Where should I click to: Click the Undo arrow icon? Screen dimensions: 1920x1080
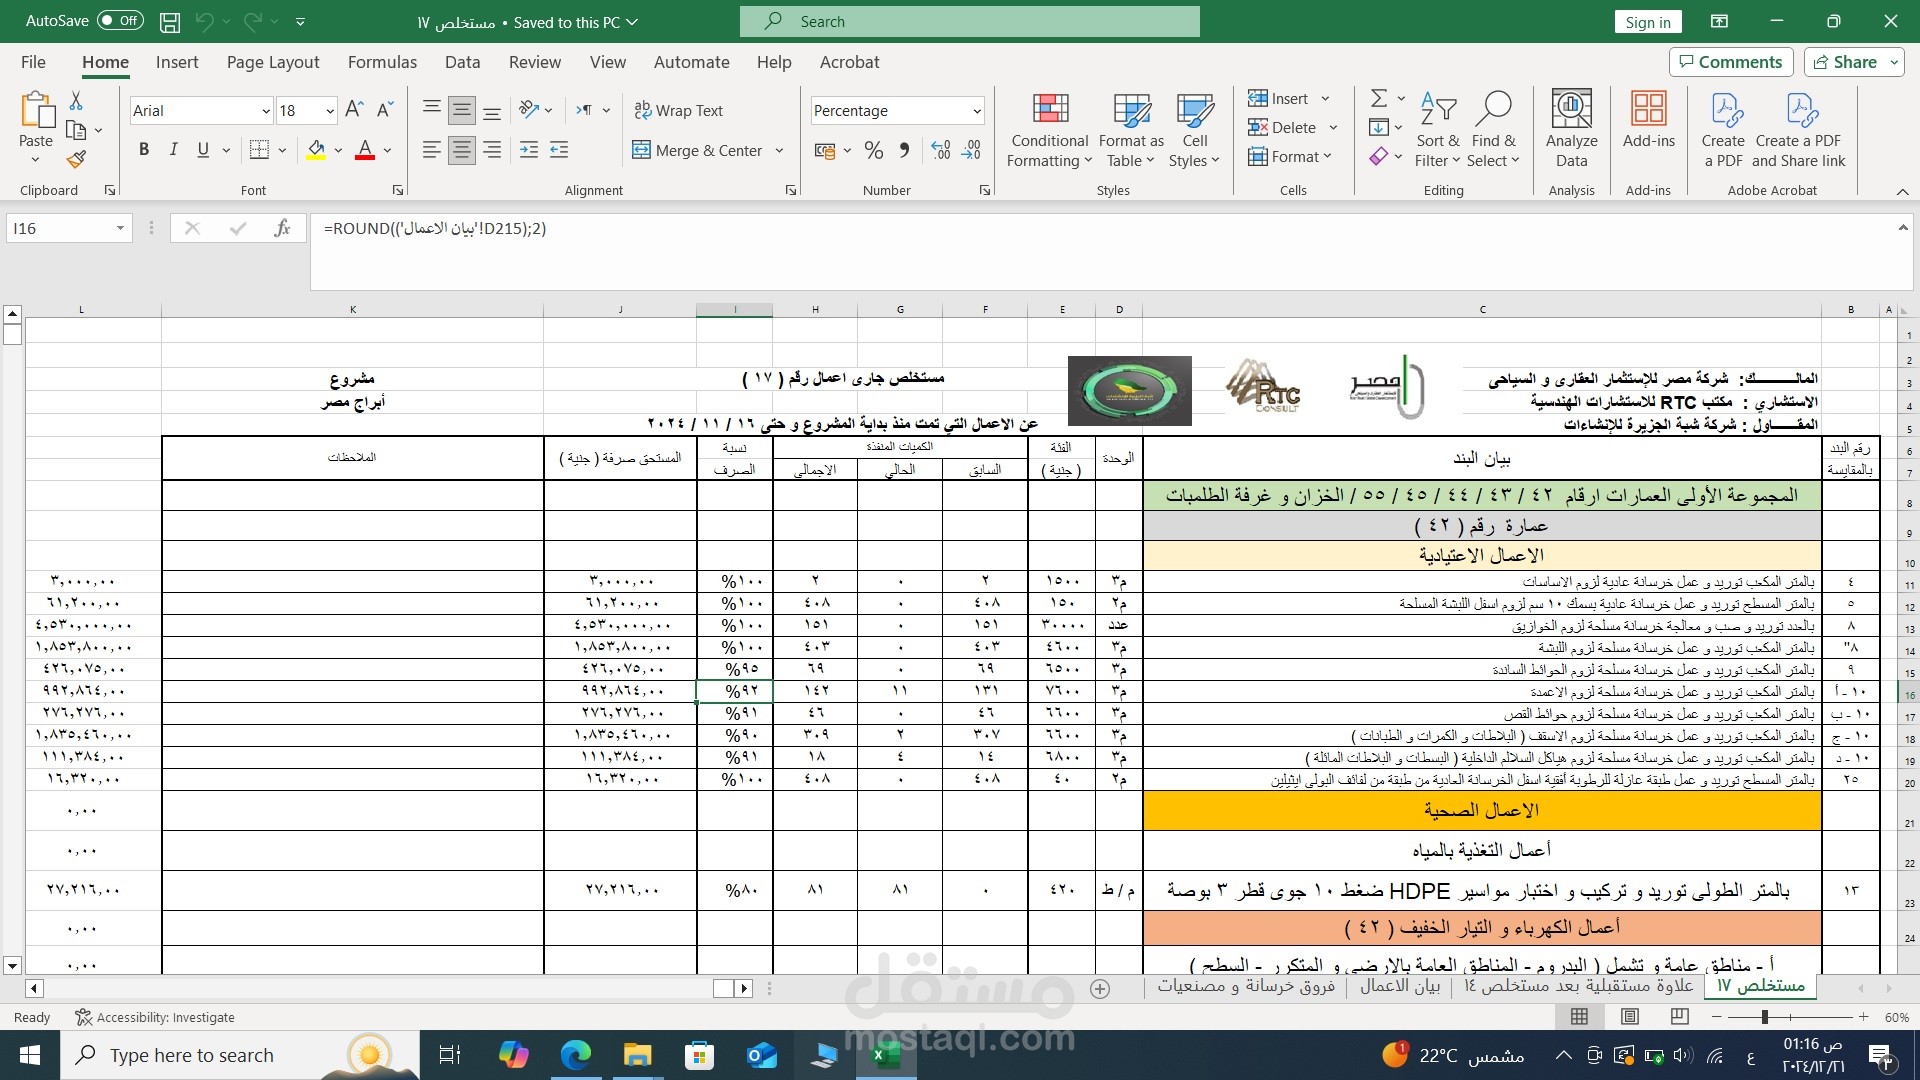(205, 21)
